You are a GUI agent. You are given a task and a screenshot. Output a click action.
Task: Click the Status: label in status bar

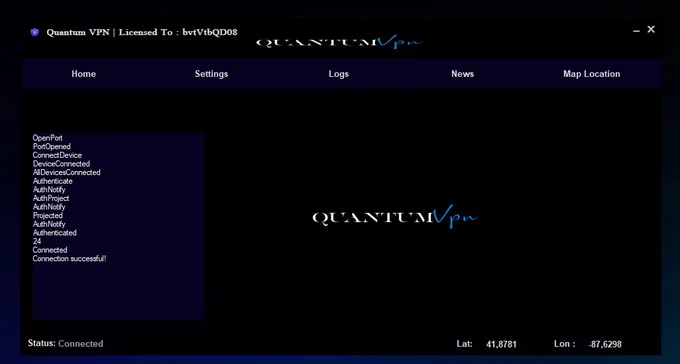(x=42, y=343)
